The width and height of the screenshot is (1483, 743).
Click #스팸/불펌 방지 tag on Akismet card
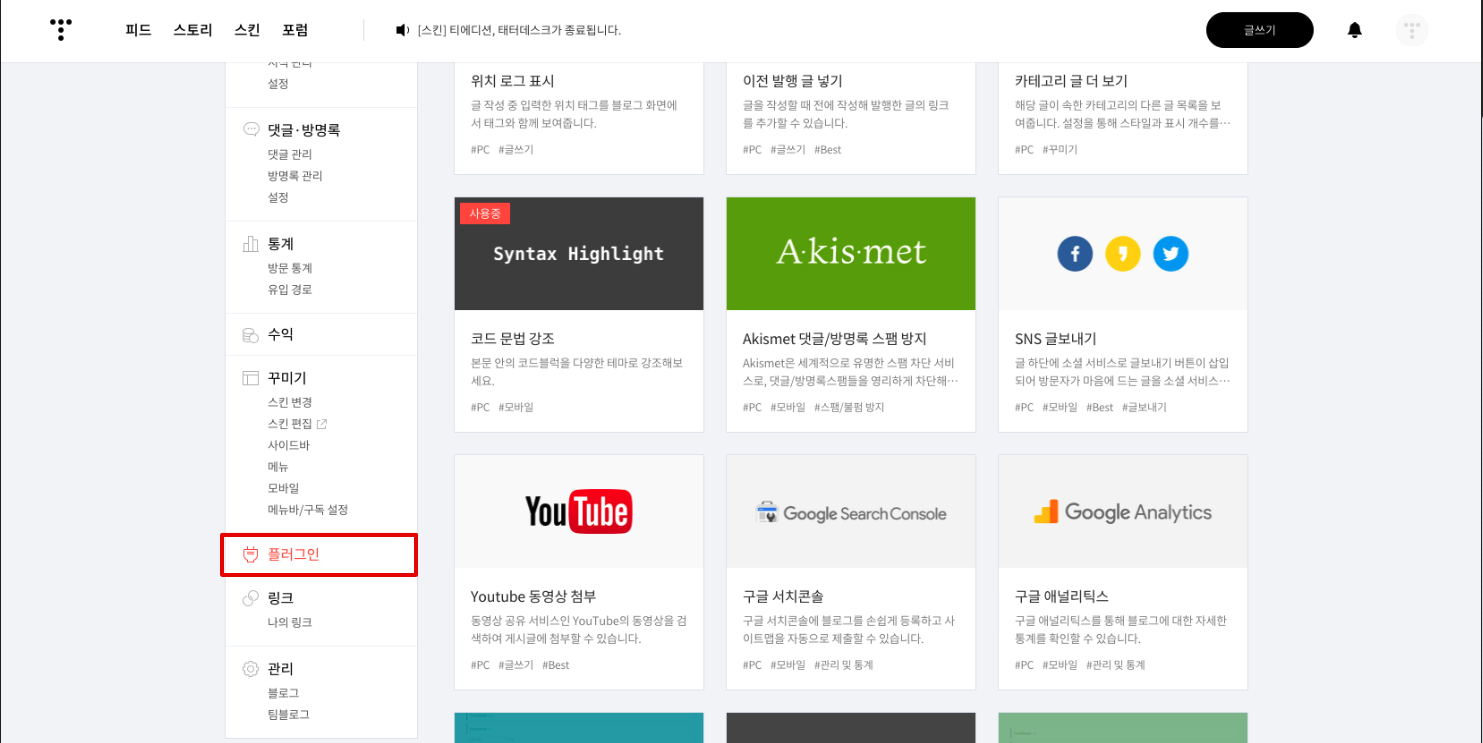click(849, 408)
